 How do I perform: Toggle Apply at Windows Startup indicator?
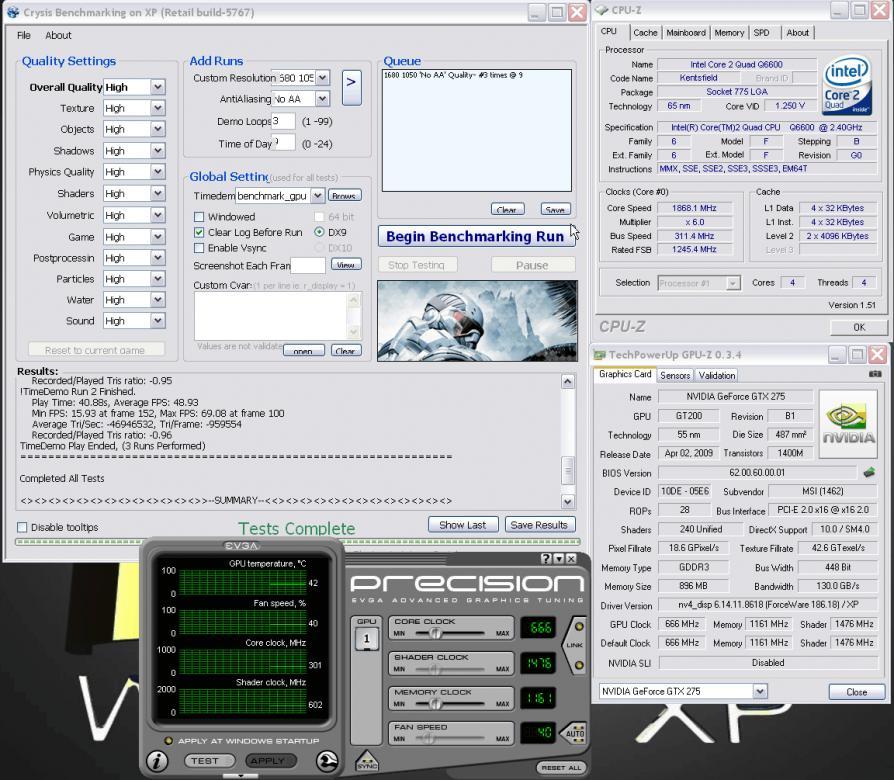point(168,741)
